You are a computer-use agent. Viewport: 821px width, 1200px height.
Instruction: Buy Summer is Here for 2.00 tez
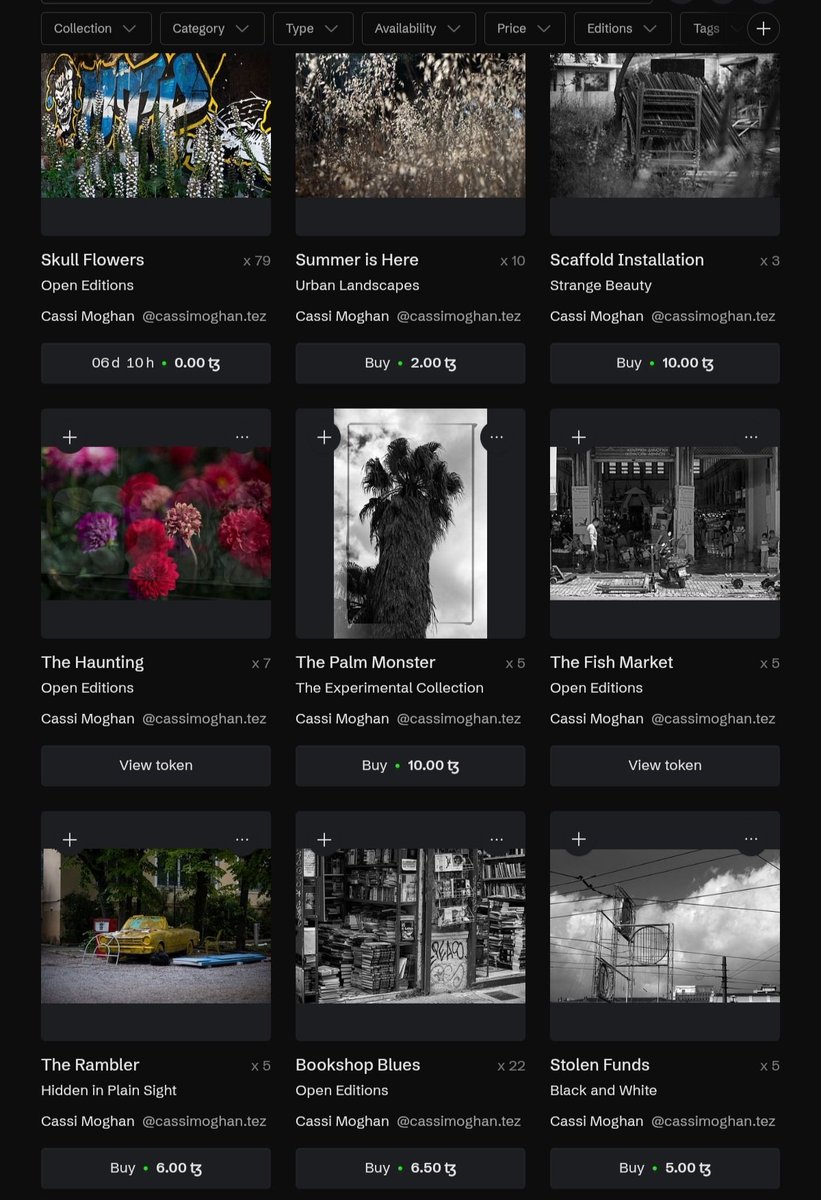tap(410, 363)
